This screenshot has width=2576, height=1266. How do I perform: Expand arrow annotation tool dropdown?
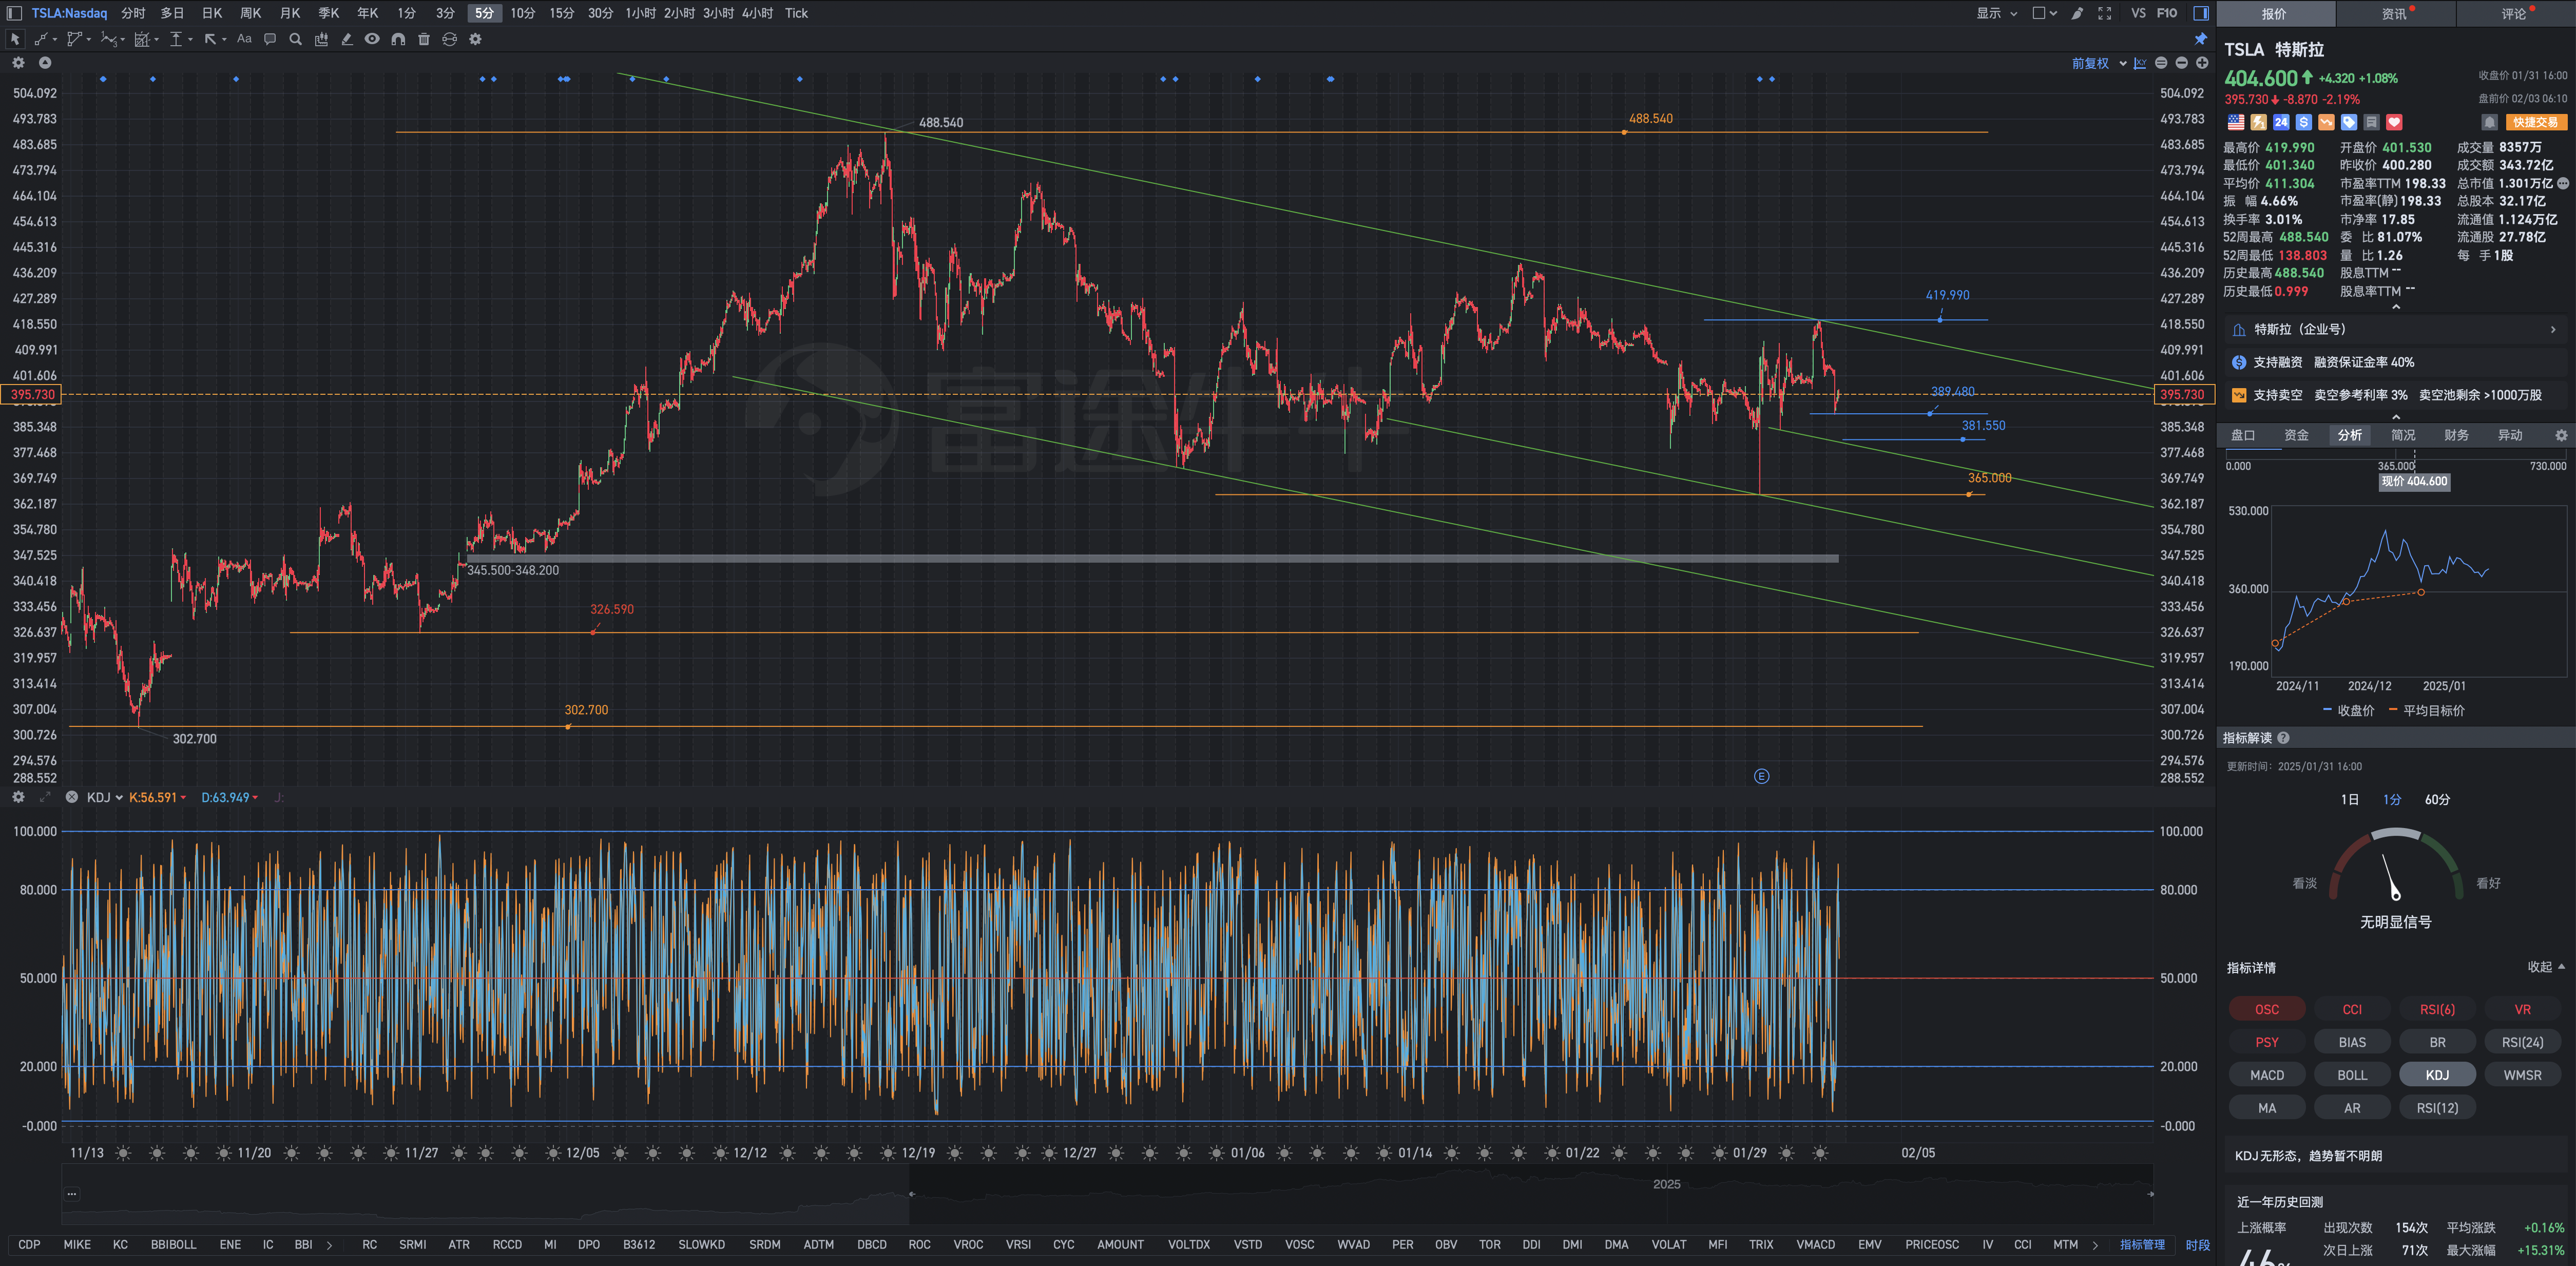click(x=224, y=40)
